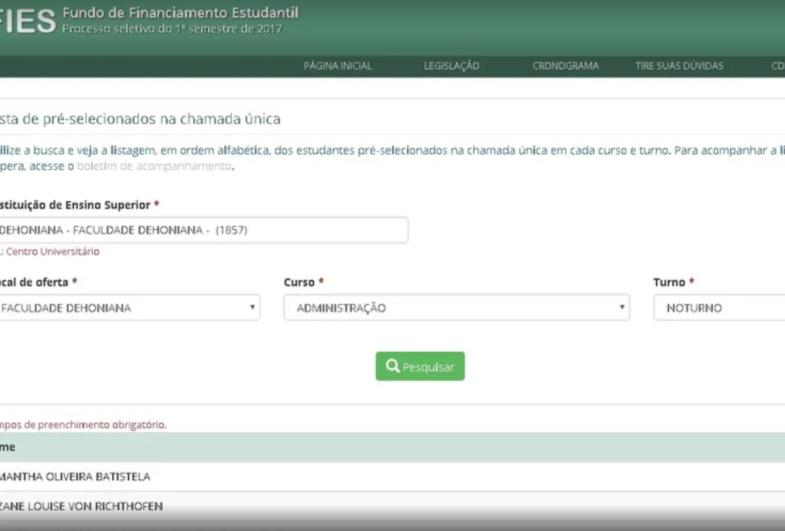785x531 pixels.
Task: Open the Local de oferta dropdown
Action: (130, 308)
